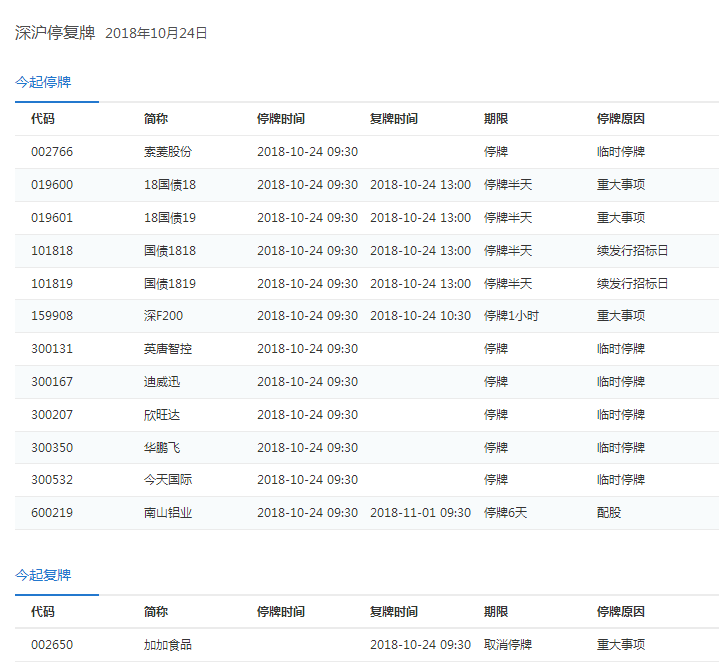
Task: Open the 南山铝业 stock name
Action: [168, 513]
